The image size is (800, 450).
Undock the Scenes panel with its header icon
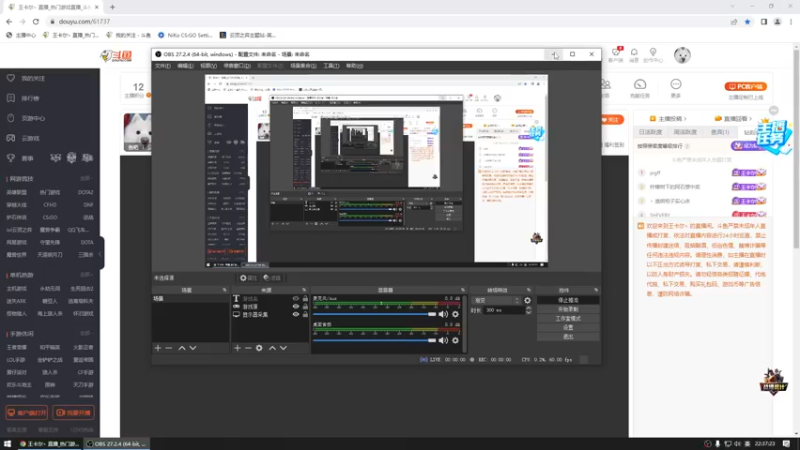click(x=224, y=290)
